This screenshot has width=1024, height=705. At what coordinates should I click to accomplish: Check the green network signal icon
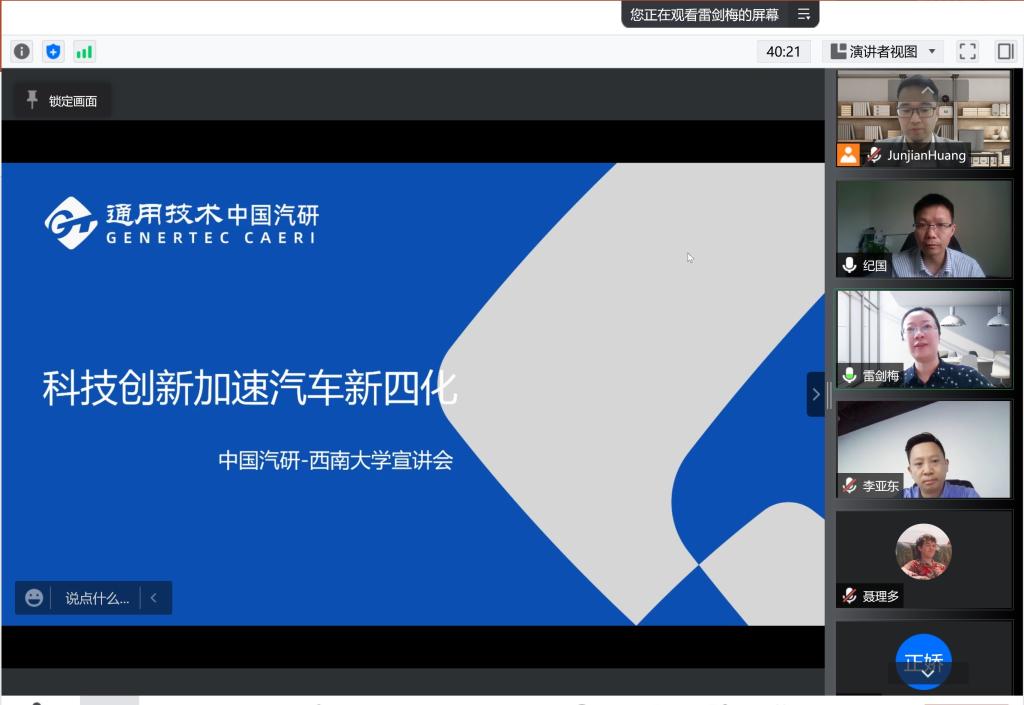(x=84, y=51)
